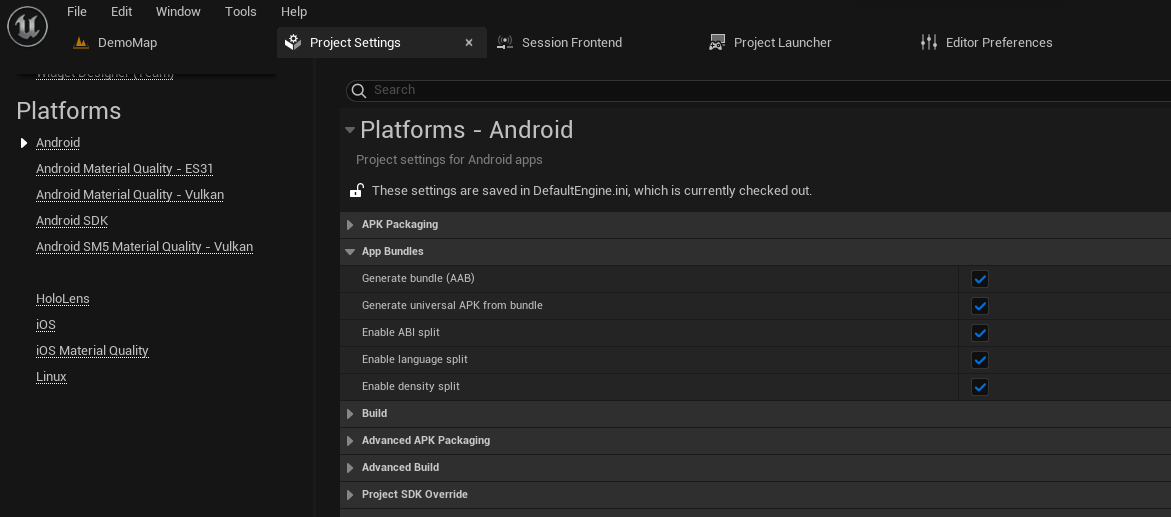Click the Editor Preferences sliders icon
1171x517 pixels.
tap(928, 43)
